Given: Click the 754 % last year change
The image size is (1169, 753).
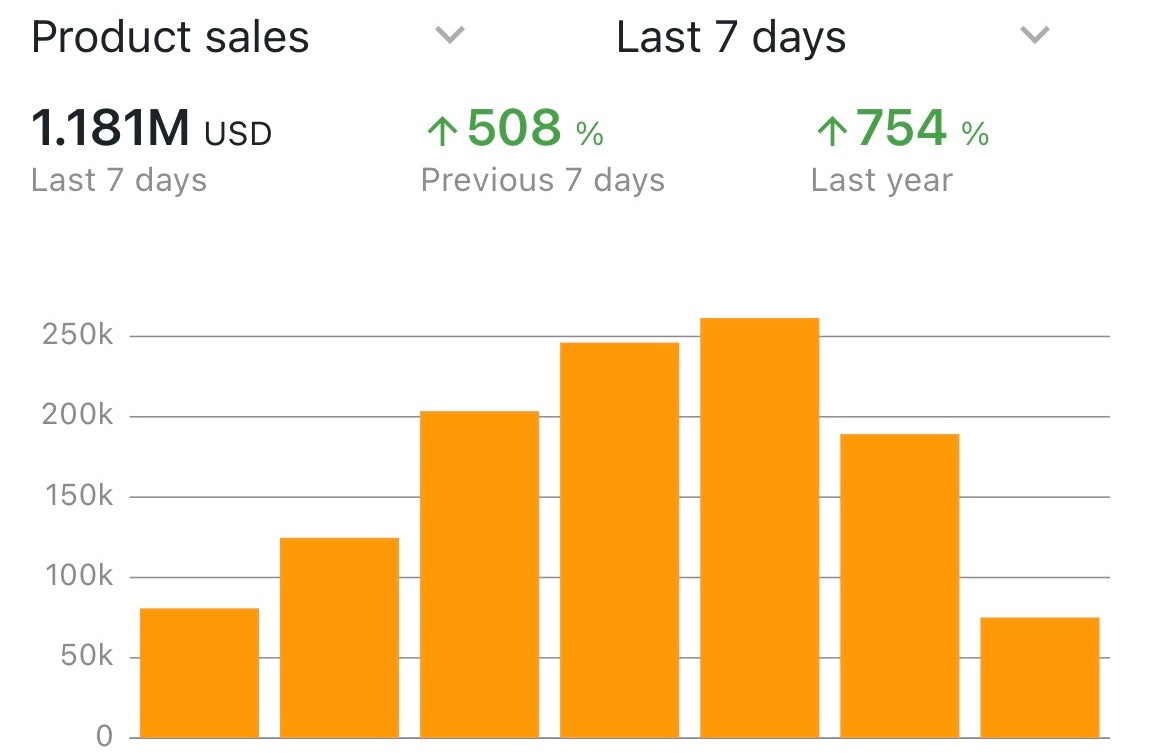Looking at the screenshot, I should pos(923,128).
